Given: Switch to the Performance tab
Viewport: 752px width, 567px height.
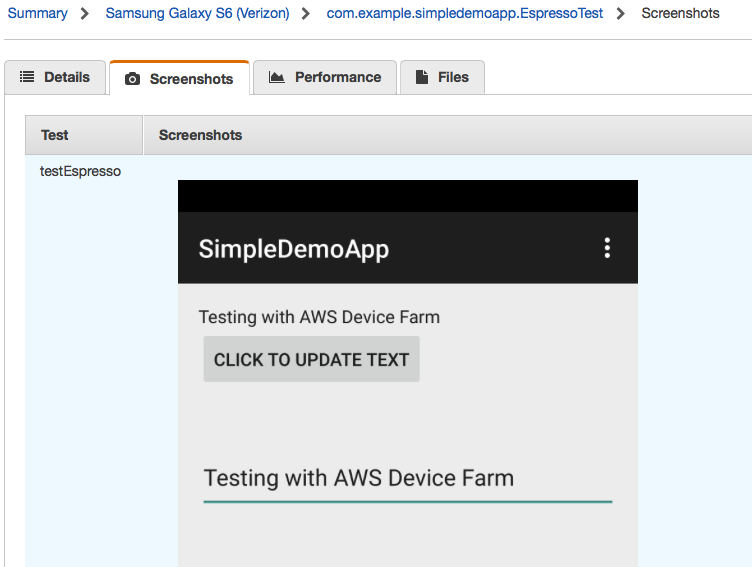Looking at the screenshot, I should pyautogui.click(x=325, y=77).
